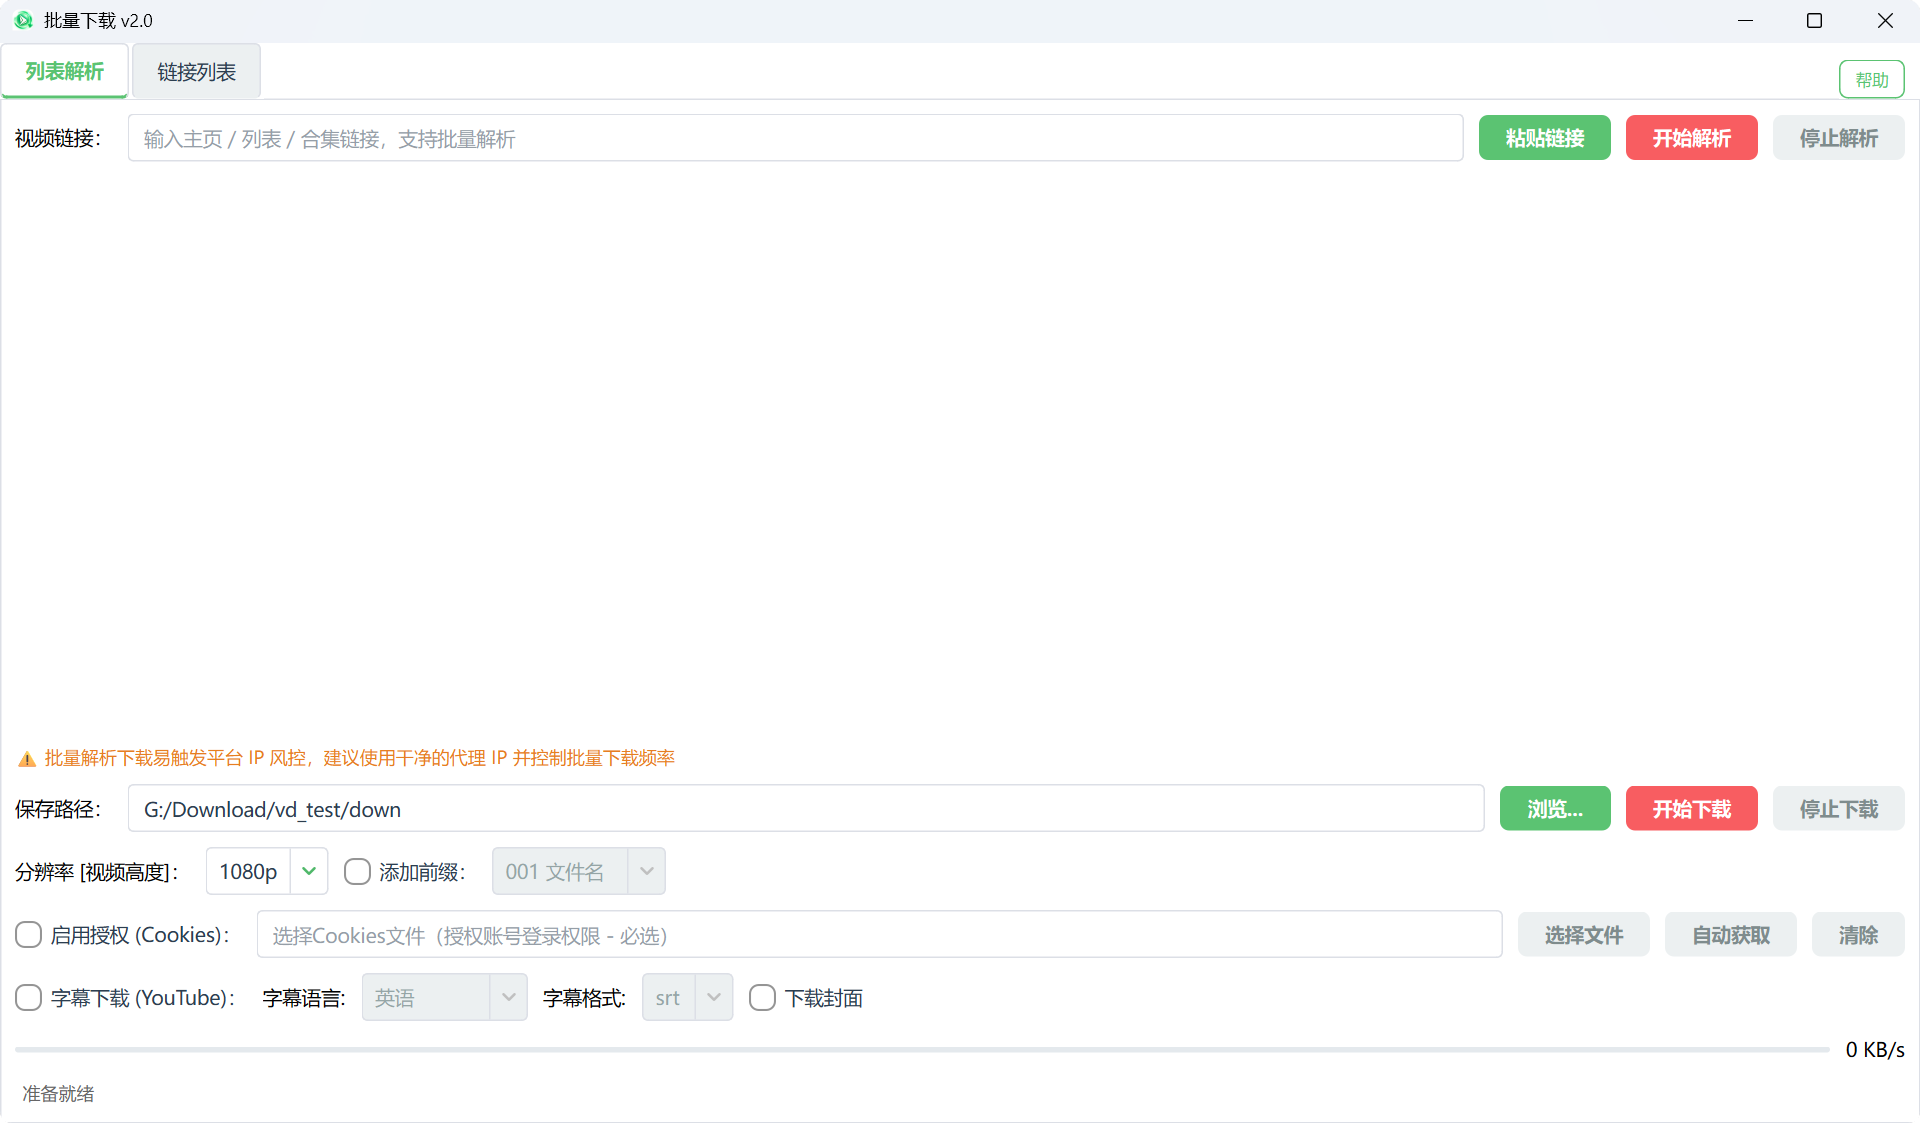Toggle 启用授权 (Cookies) checkbox
This screenshot has width=1920, height=1123.
pyautogui.click(x=28, y=935)
